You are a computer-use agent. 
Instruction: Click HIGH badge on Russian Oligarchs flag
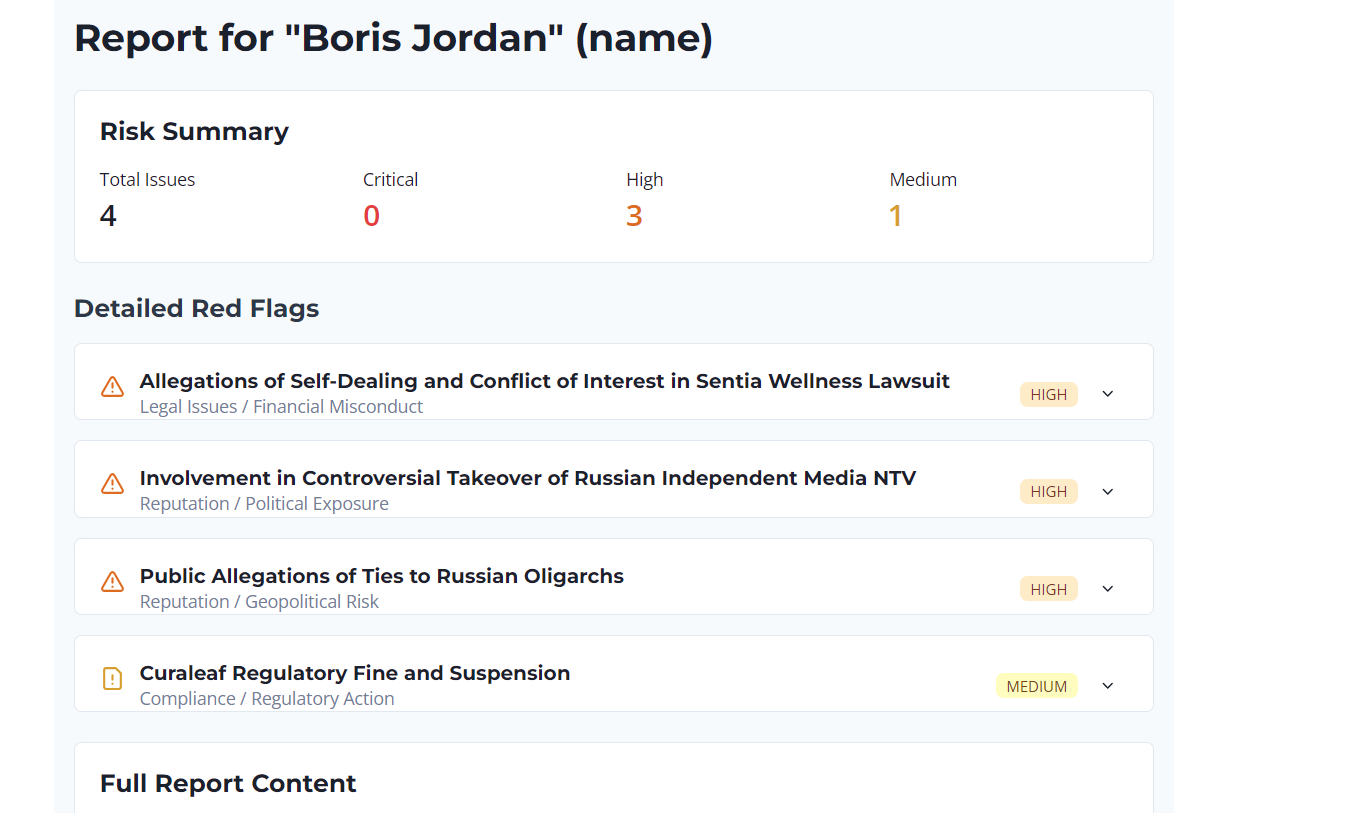coord(1048,589)
